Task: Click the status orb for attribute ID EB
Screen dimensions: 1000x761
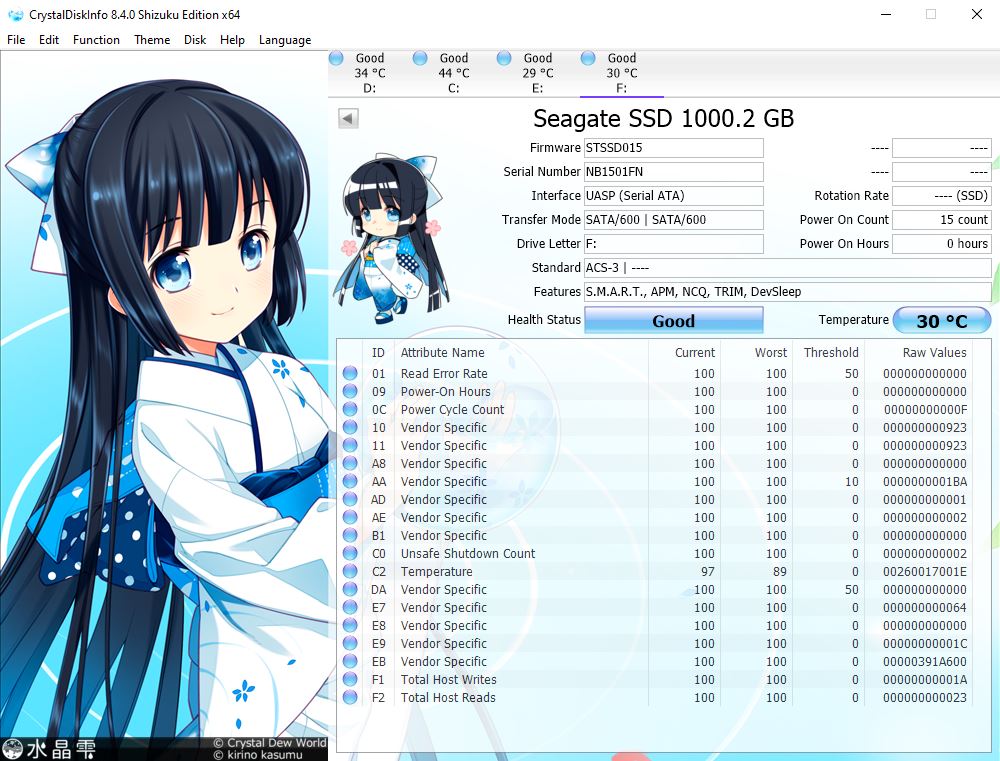Action: pos(350,661)
